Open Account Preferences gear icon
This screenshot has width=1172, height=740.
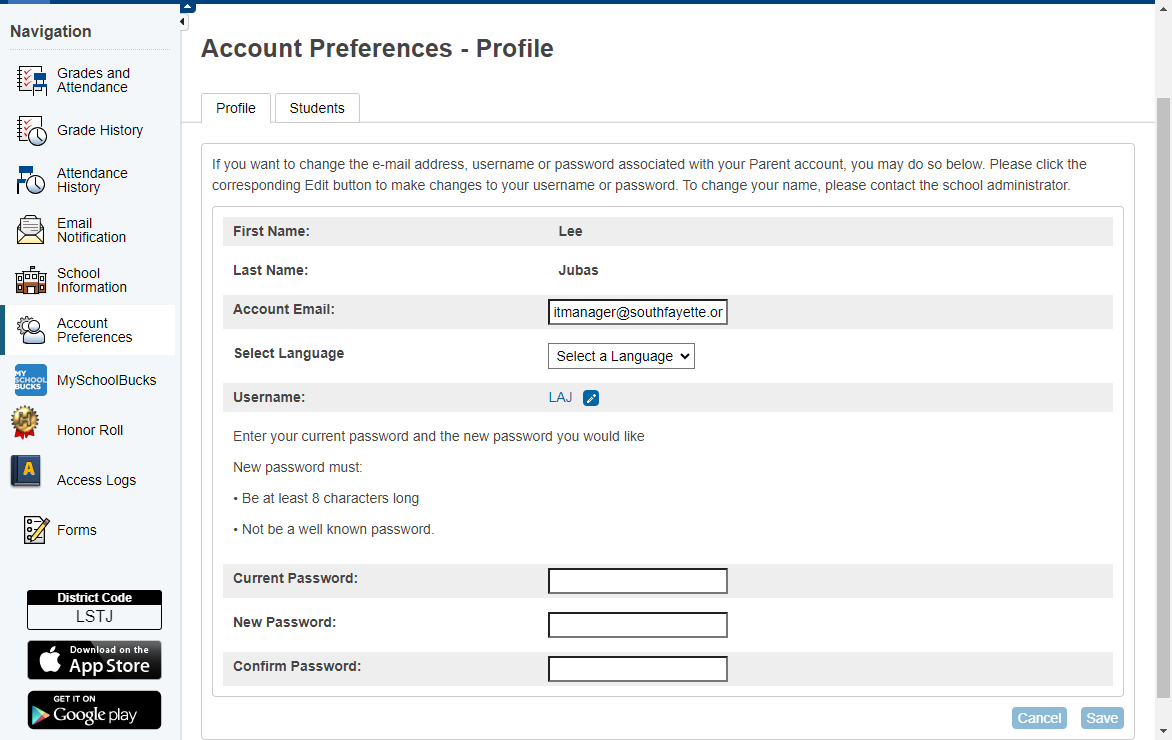(31, 330)
